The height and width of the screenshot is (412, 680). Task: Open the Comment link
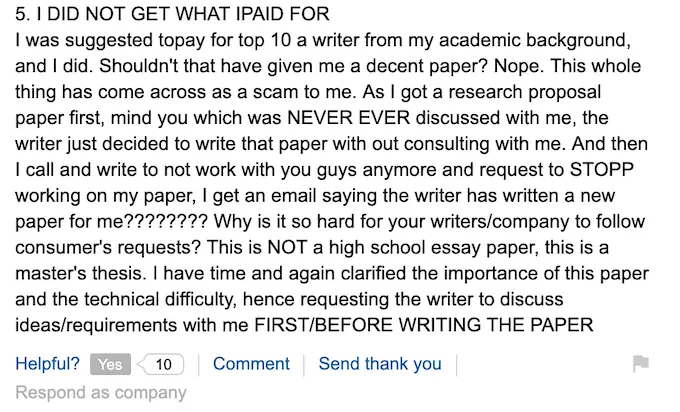pyautogui.click(x=251, y=364)
